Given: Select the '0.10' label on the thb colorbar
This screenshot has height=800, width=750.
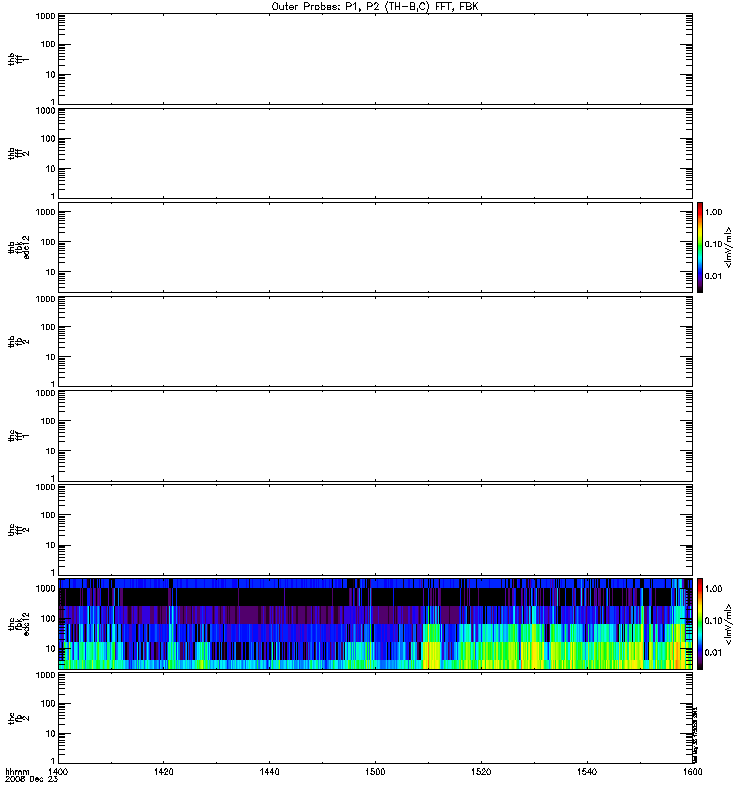Looking at the screenshot, I should [713, 244].
